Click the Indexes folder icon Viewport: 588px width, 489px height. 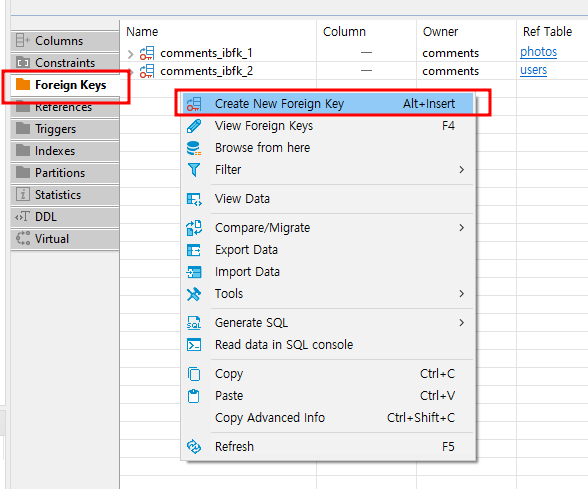pyautogui.click(x=22, y=150)
